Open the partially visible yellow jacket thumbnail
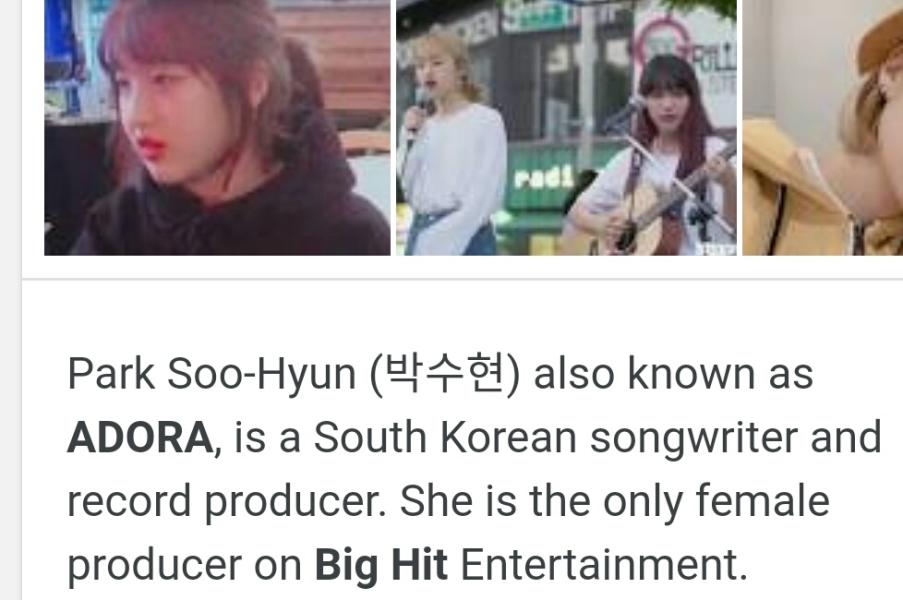Image resolution: width=903 pixels, height=600 pixels. [x=822, y=127]
